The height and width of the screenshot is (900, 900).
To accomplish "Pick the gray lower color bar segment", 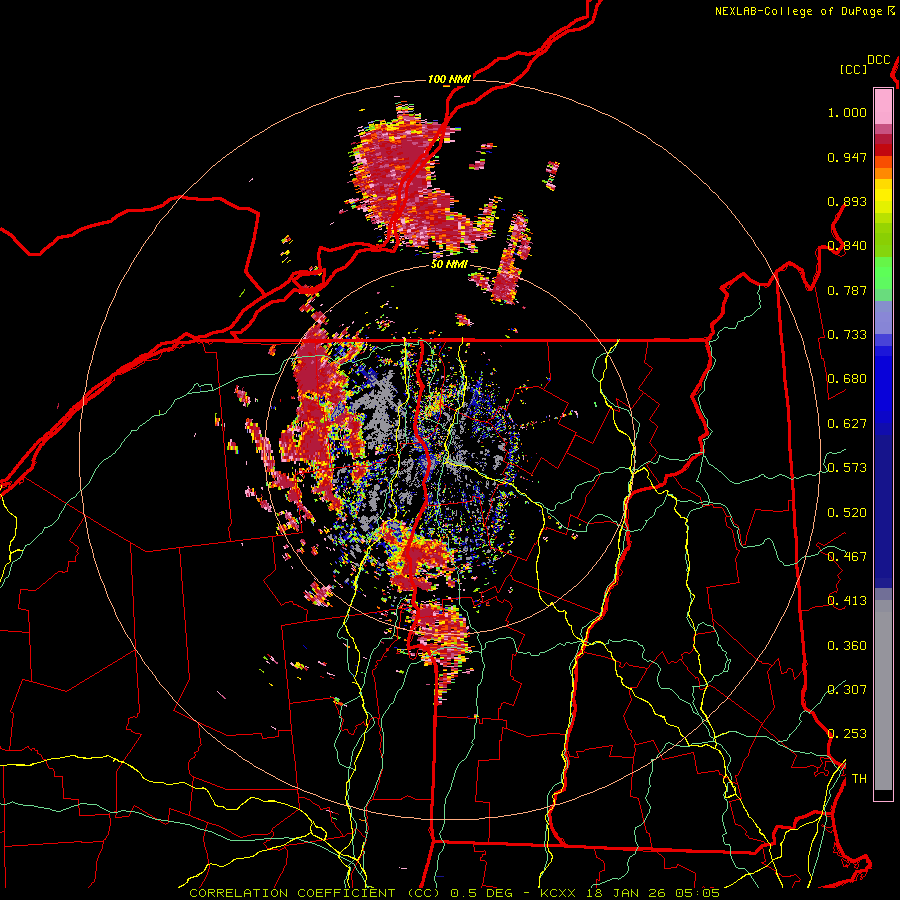I will coord(883,695).
